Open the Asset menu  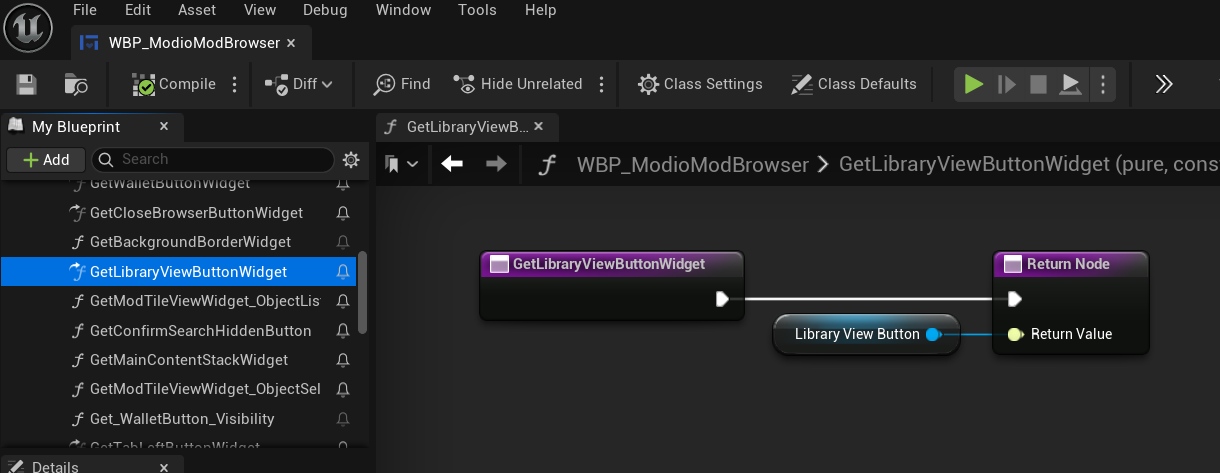click(197, 10)
